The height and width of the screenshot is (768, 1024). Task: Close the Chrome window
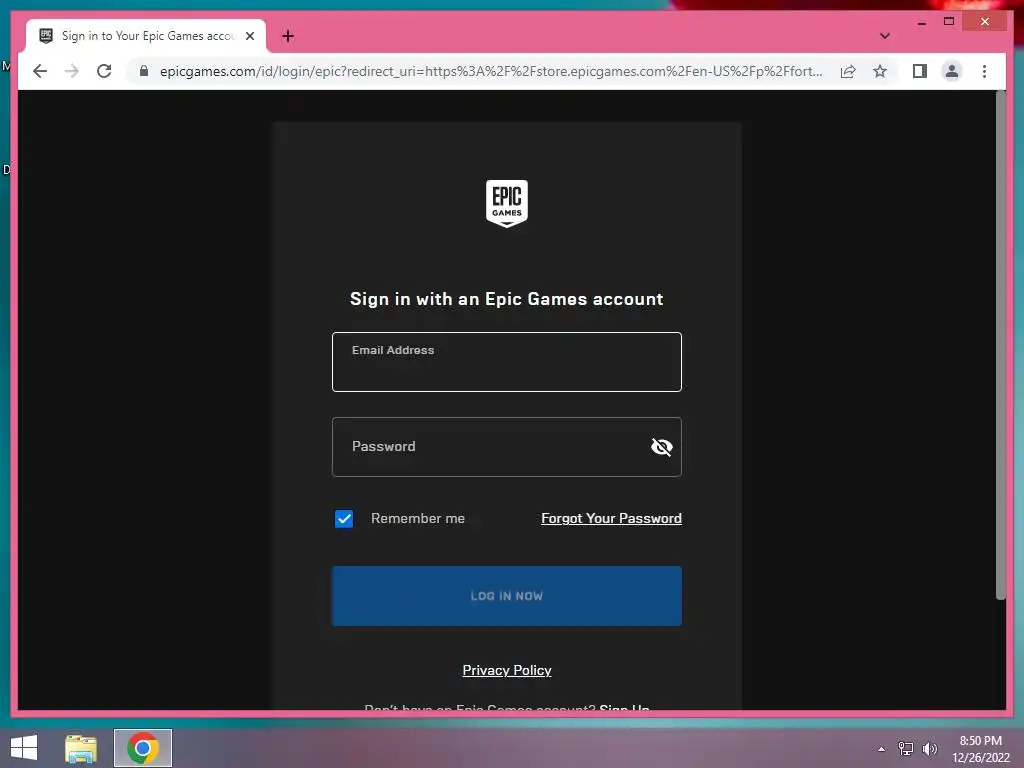[x=985, y=22]
